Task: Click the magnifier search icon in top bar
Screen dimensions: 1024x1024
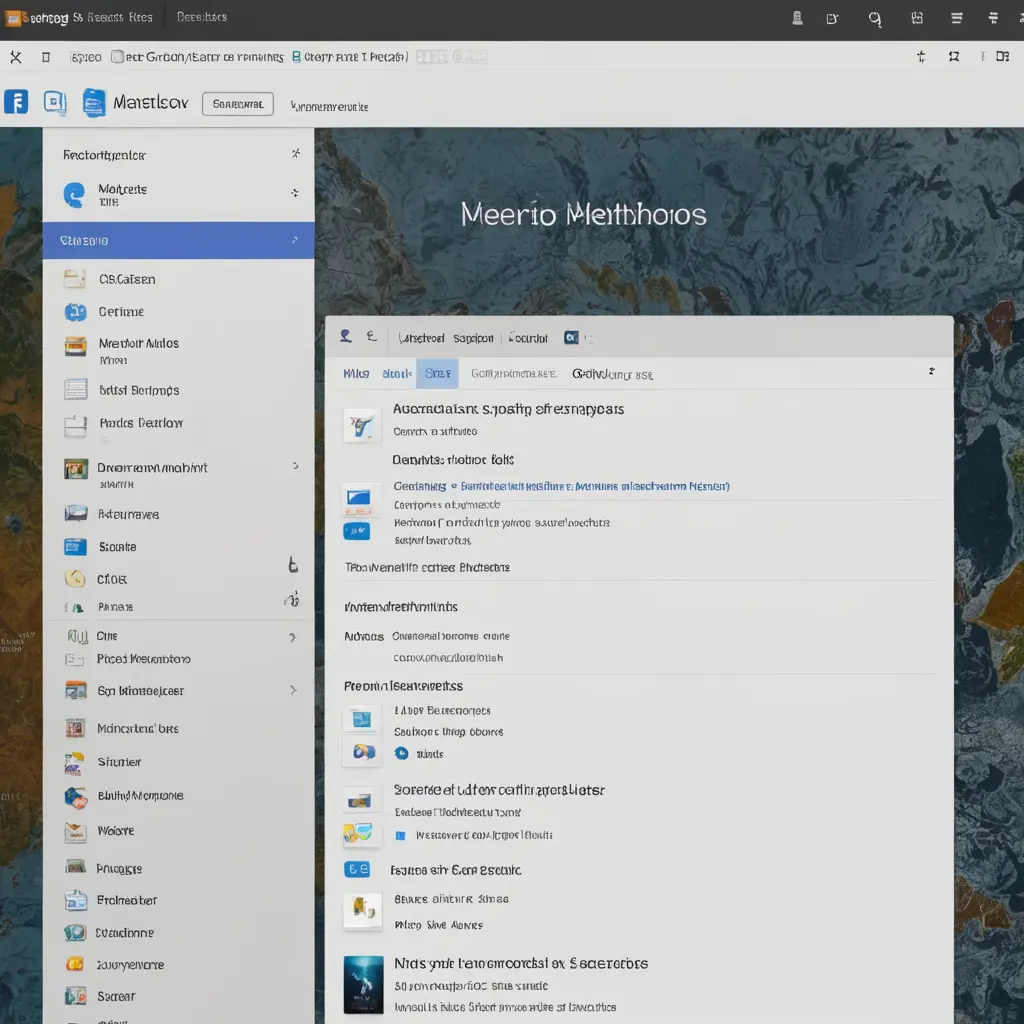Action: click(875, 18)
